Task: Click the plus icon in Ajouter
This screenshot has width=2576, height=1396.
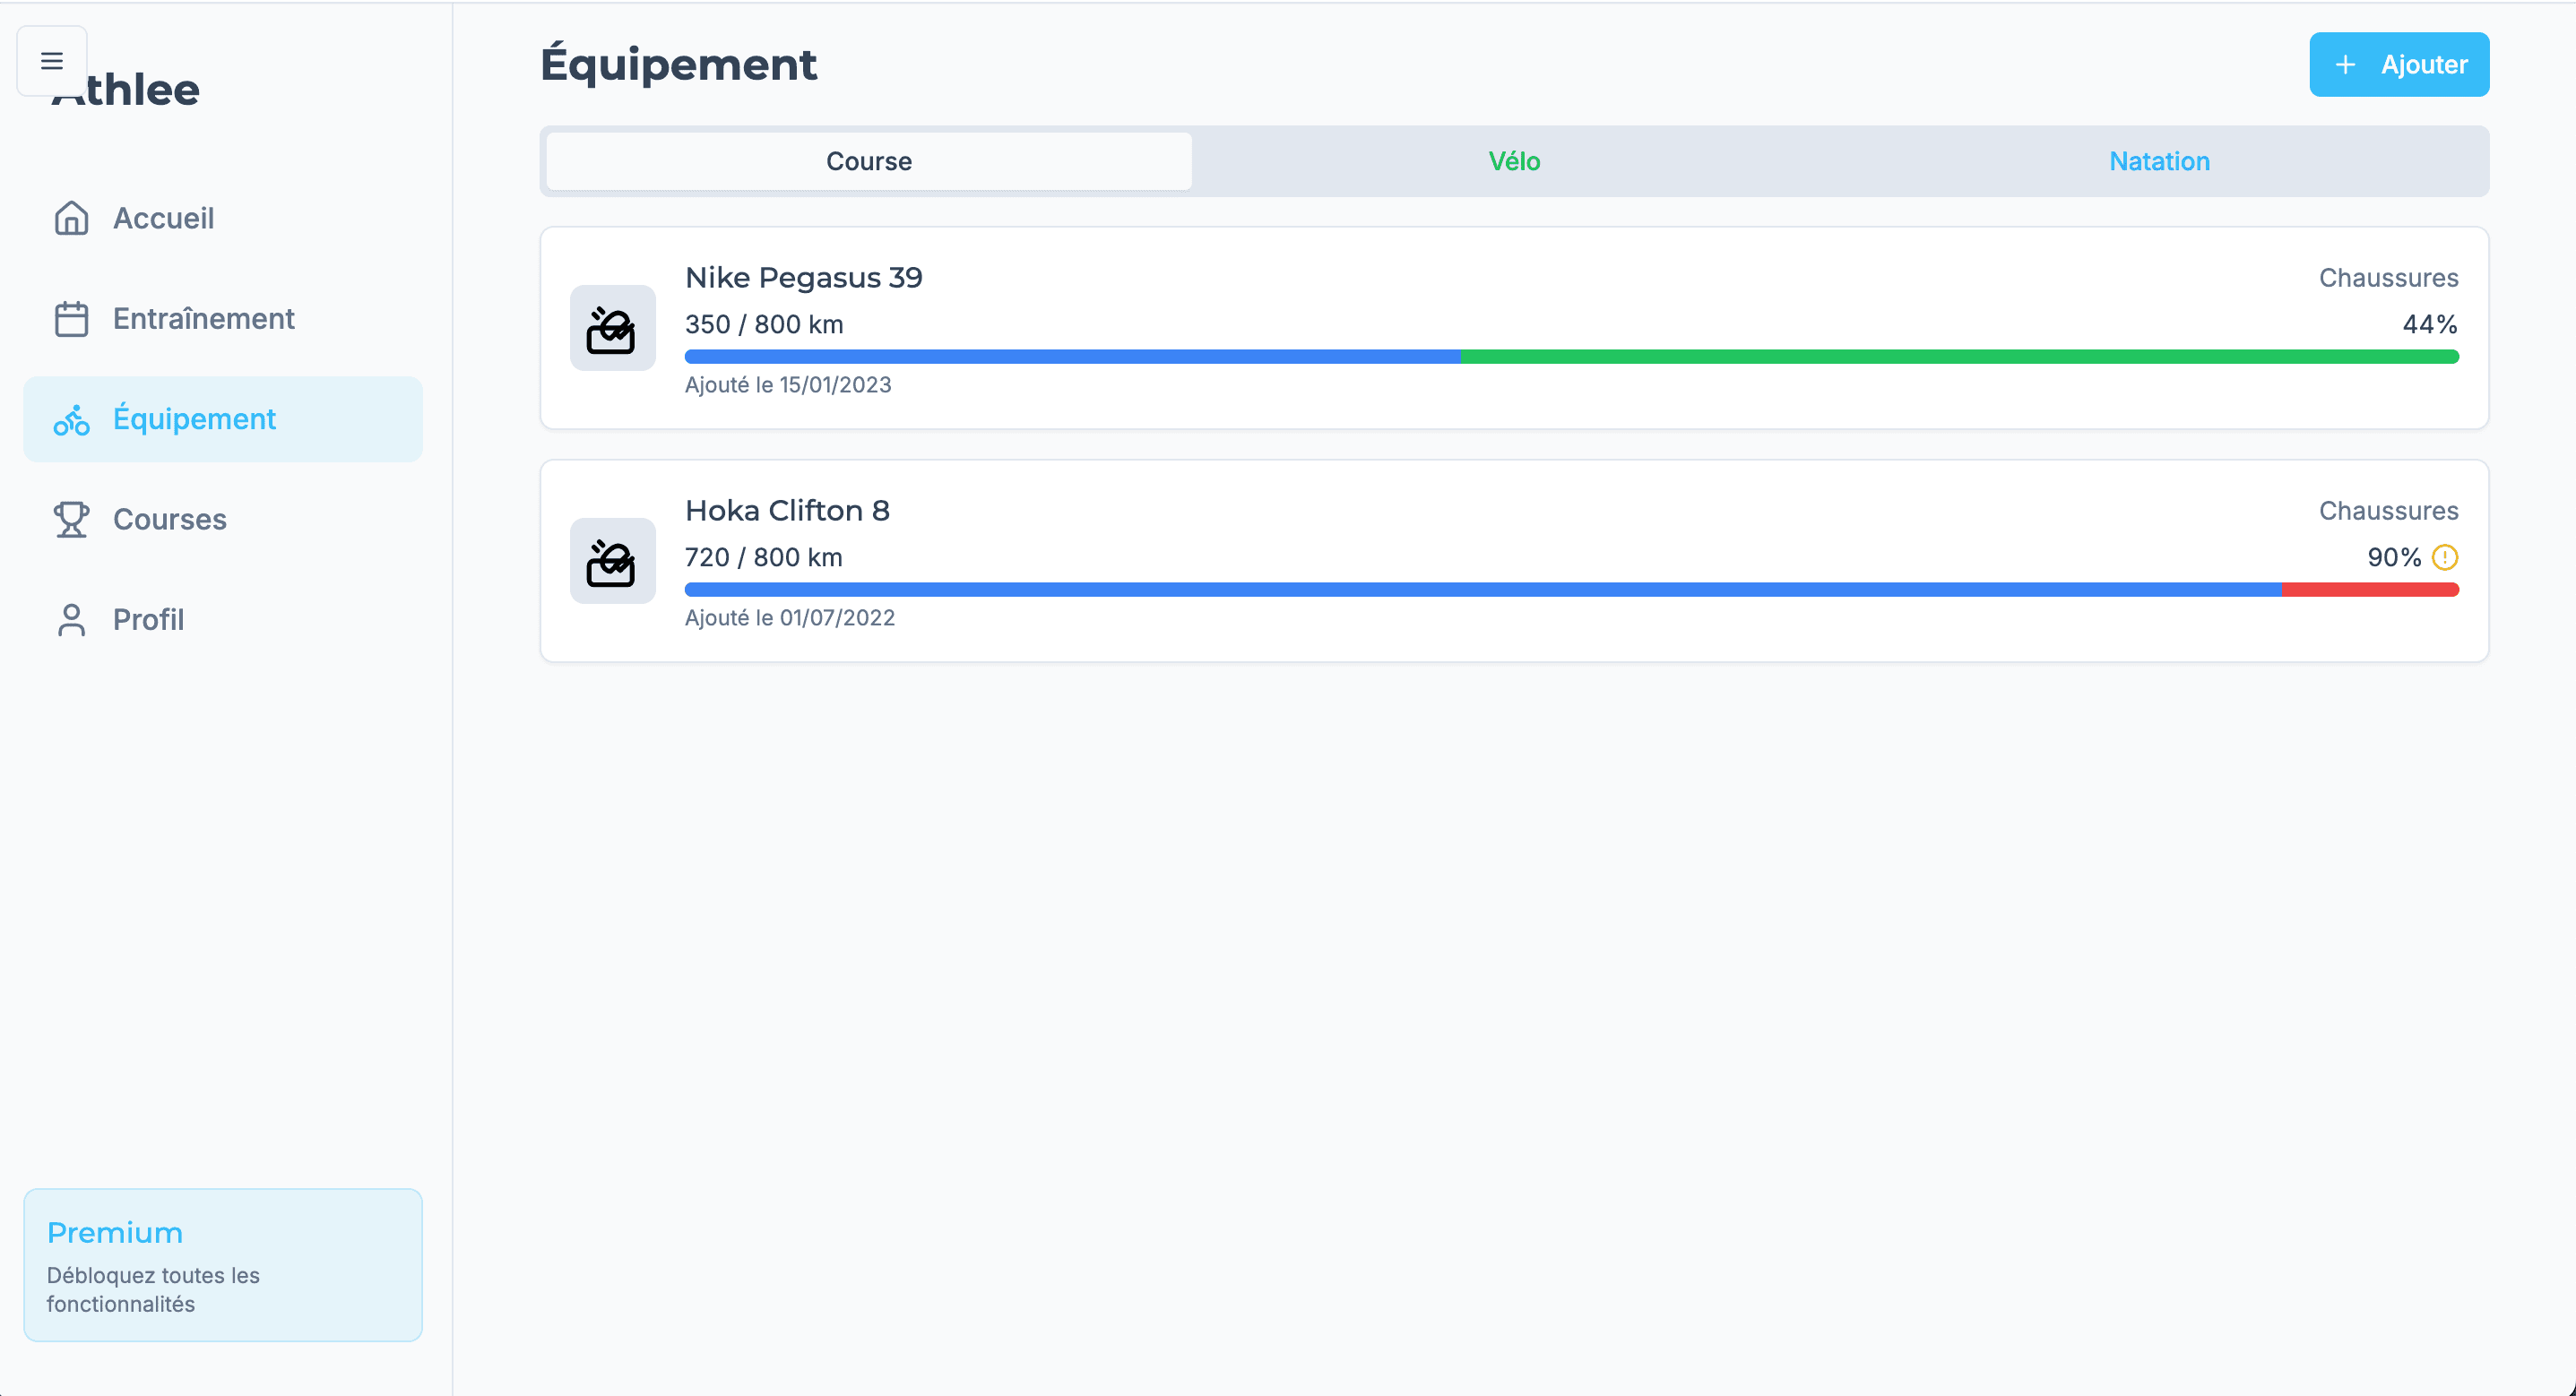Action: coord(2345,65)
